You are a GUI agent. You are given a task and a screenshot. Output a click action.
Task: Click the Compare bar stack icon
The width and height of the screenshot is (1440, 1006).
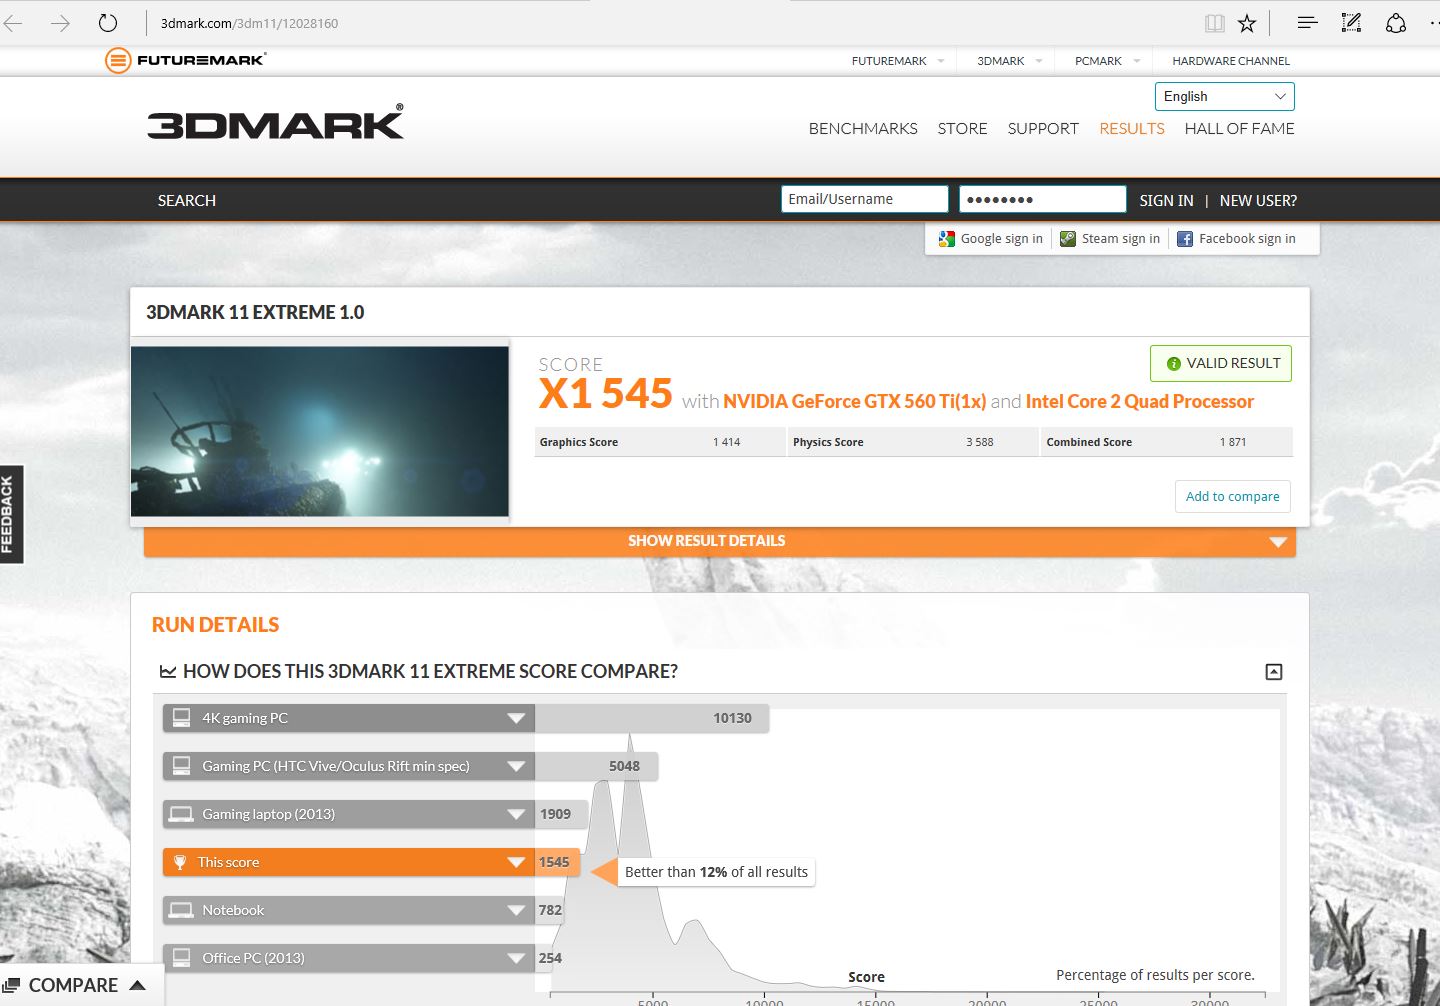point(11,986)
